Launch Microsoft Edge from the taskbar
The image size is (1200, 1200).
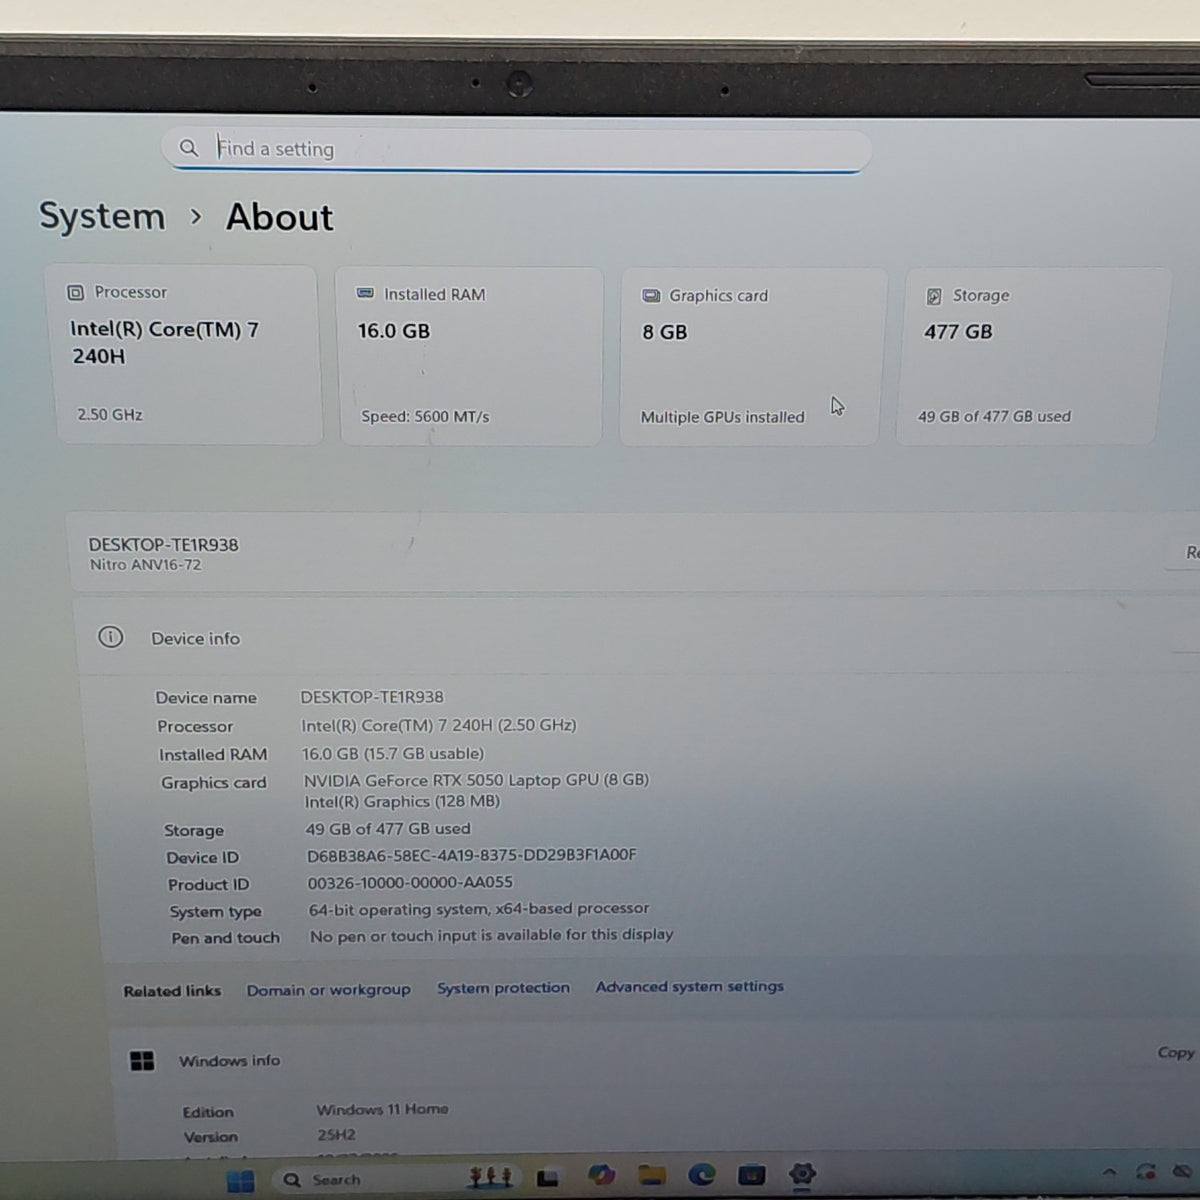[702, 1174]
